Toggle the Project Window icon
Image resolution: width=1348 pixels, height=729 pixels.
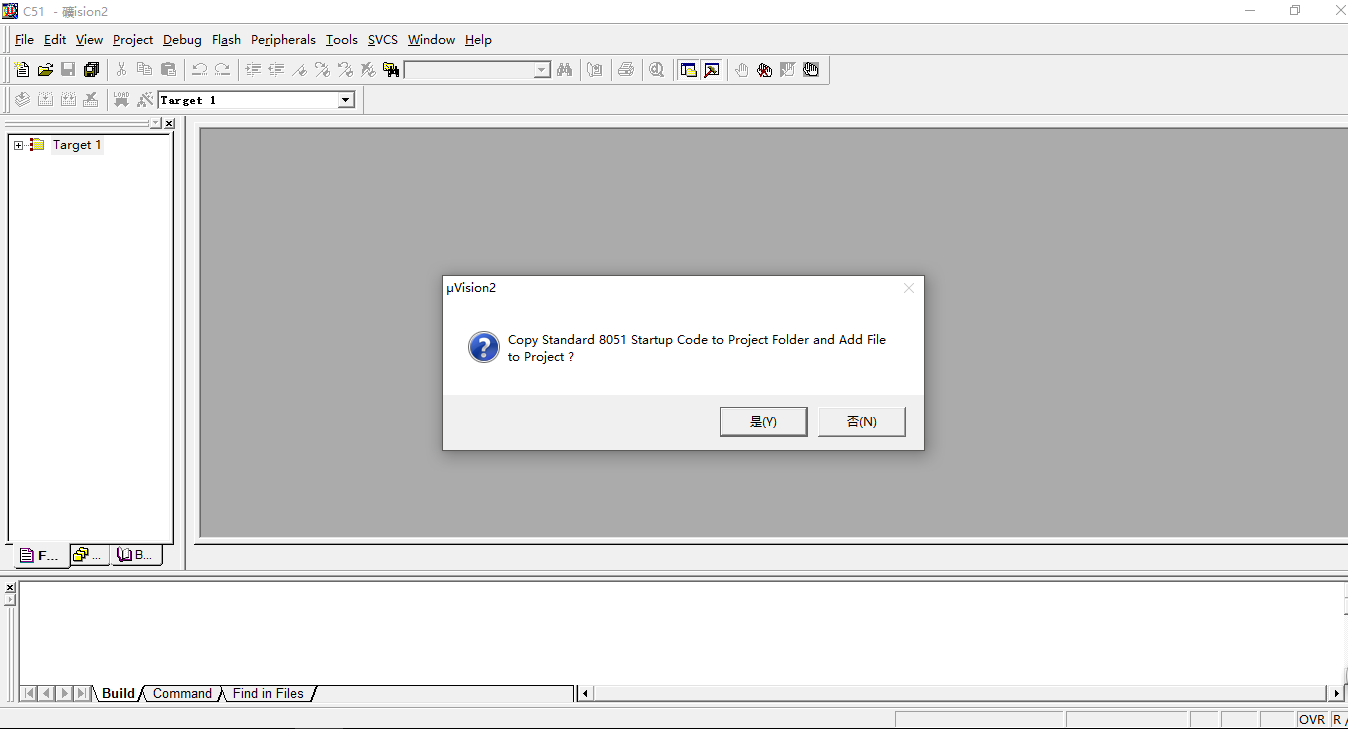(x=688, y=69)
